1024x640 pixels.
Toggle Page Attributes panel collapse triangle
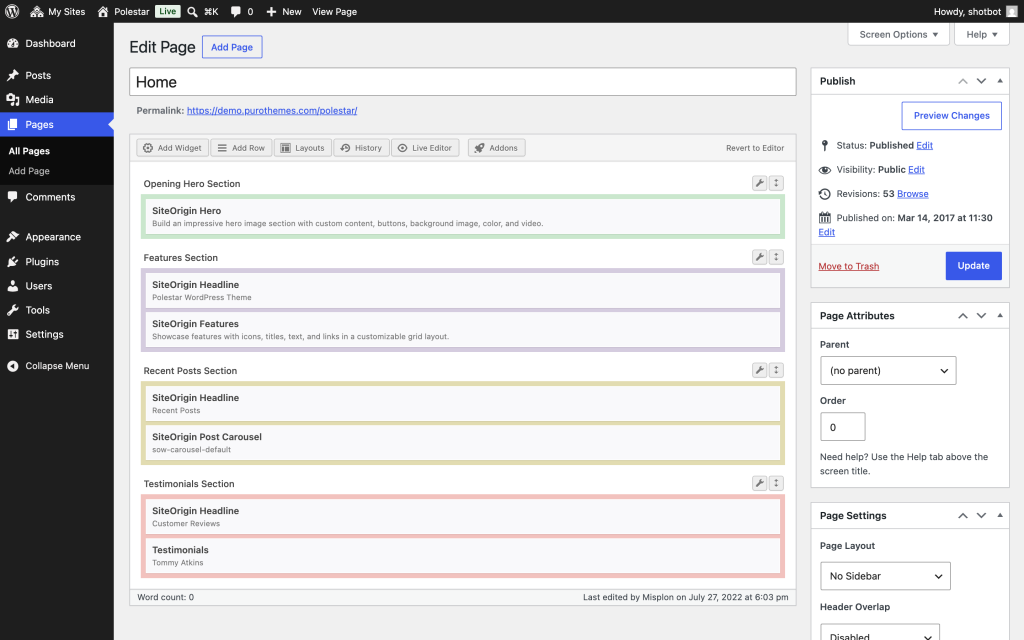point(999,315)
